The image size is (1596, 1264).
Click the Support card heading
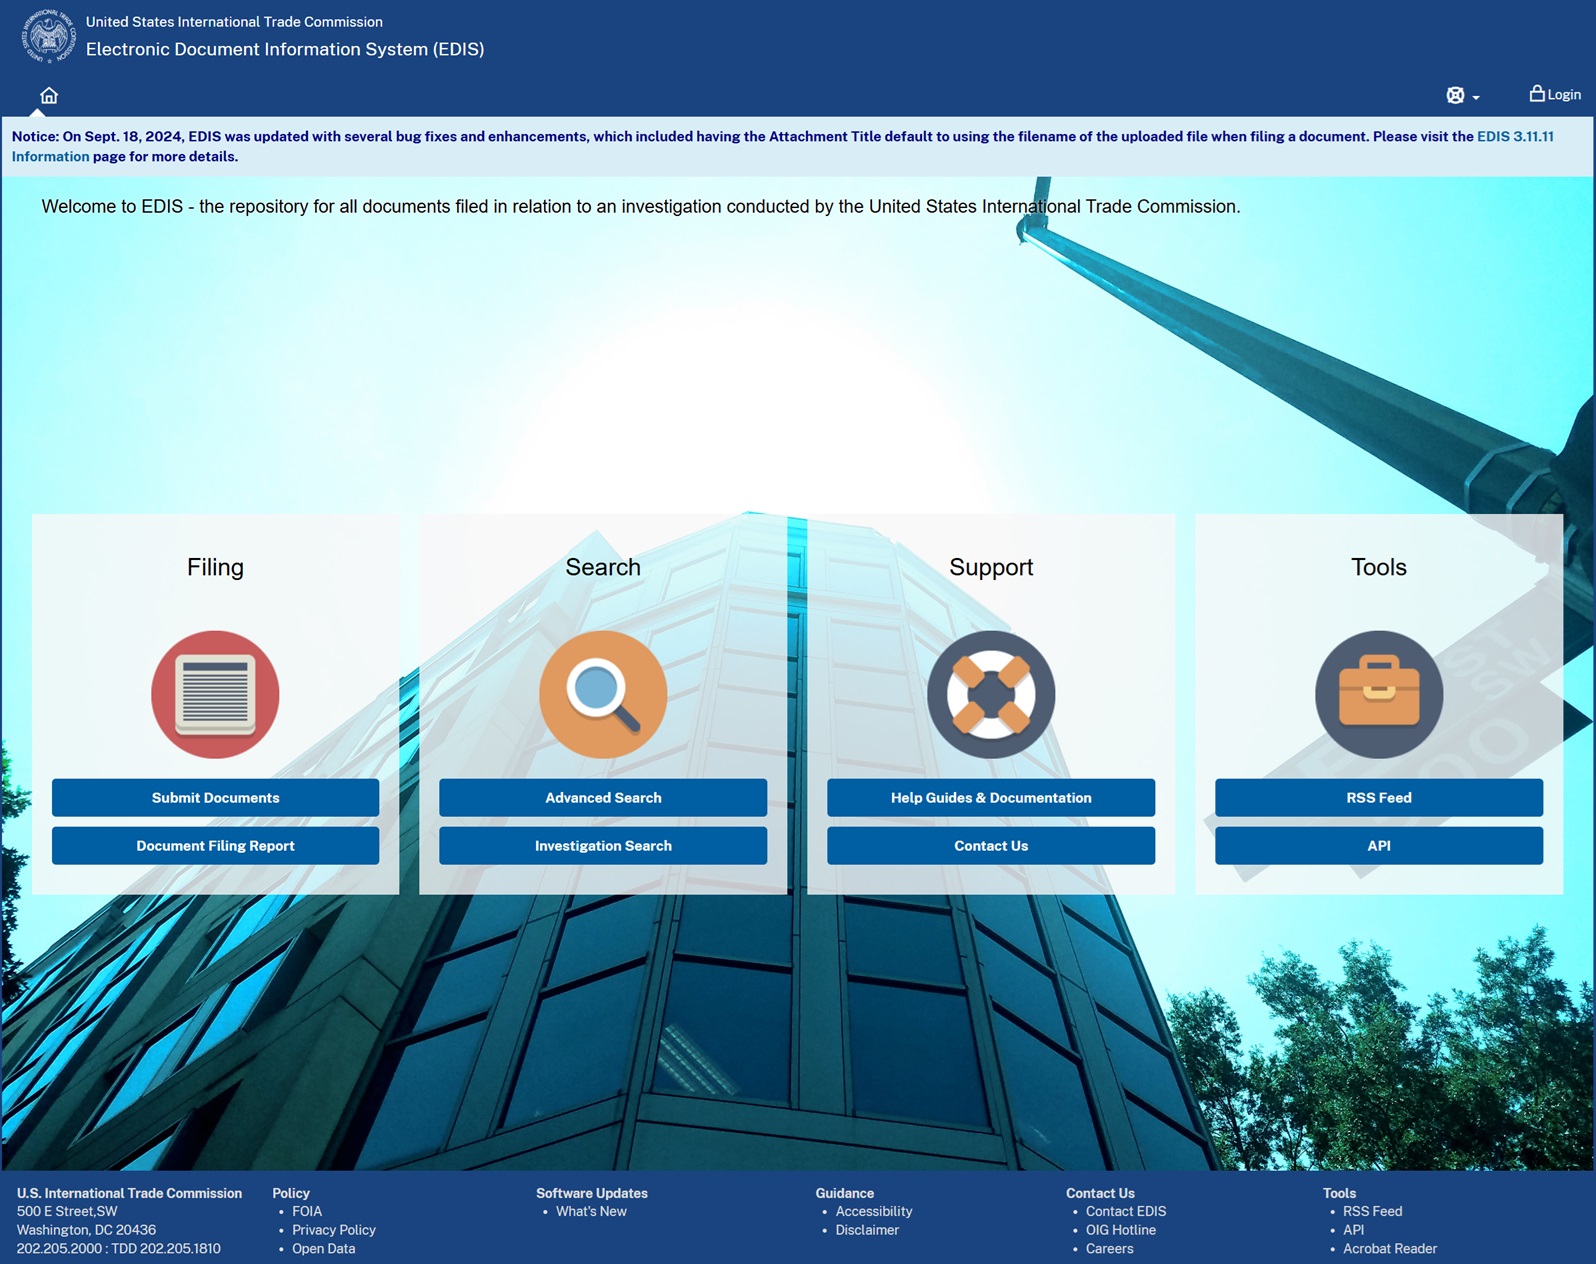[991, 567]
